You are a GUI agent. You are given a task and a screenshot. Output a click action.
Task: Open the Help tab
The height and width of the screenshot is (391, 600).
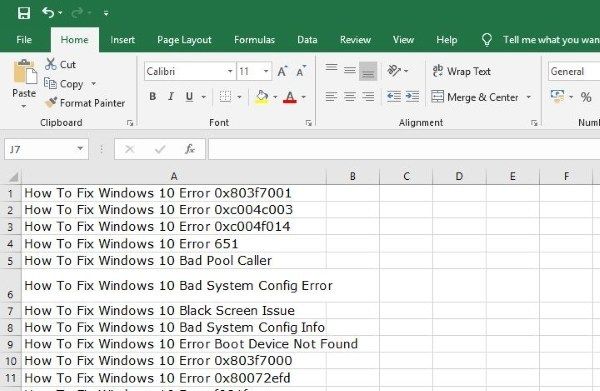[x=447, y=40]
